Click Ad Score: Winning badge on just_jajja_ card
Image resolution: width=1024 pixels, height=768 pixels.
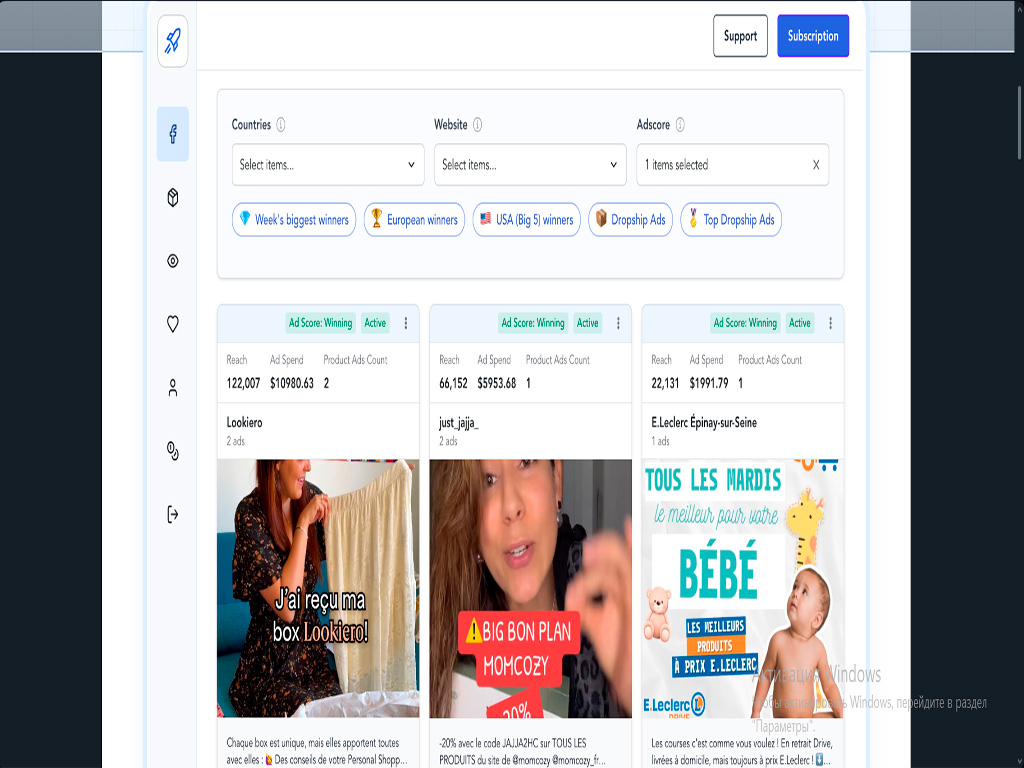(533, 323)
